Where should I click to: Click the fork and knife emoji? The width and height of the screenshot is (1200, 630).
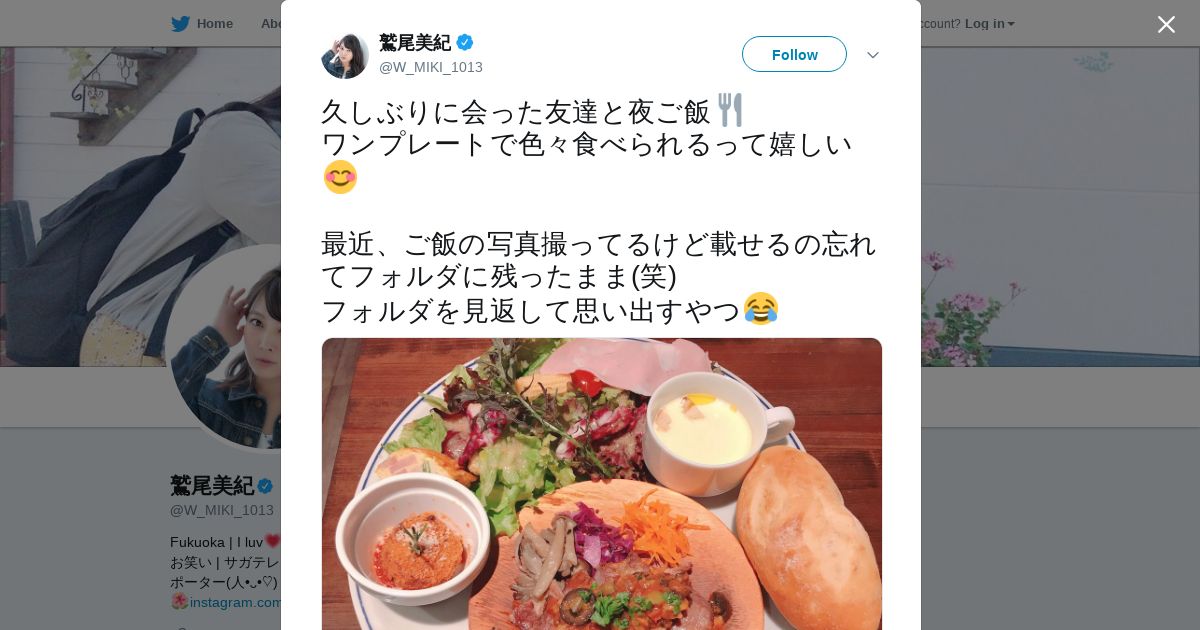pyautogui.click(x=730, y=110)
